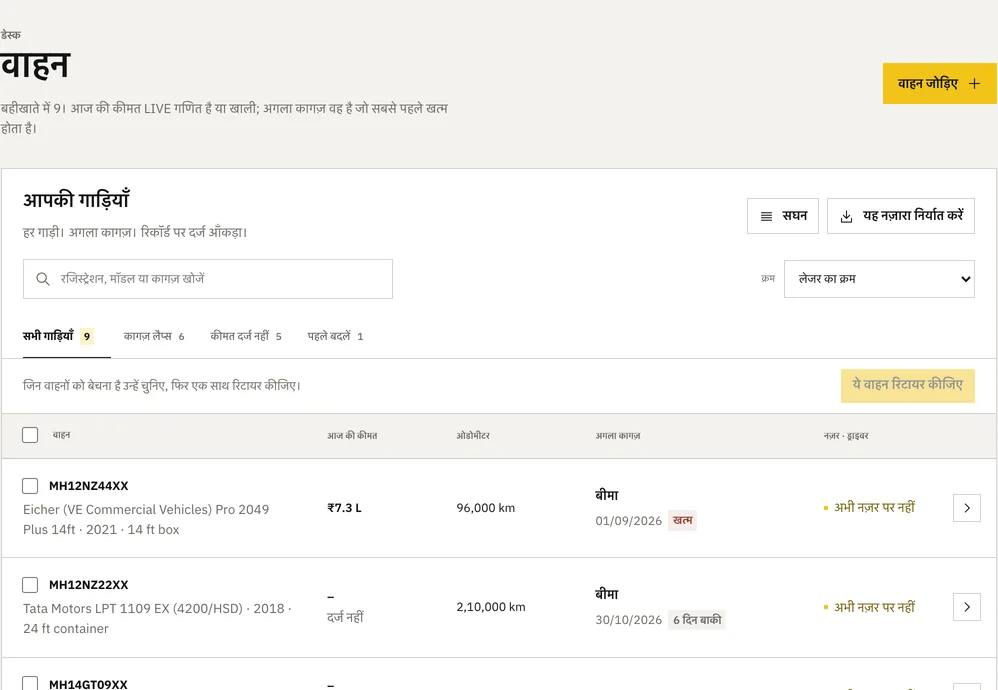The image size is (998, 690).
Task: Toggle the select-all checkbox in table header
Action: point(30,435)
